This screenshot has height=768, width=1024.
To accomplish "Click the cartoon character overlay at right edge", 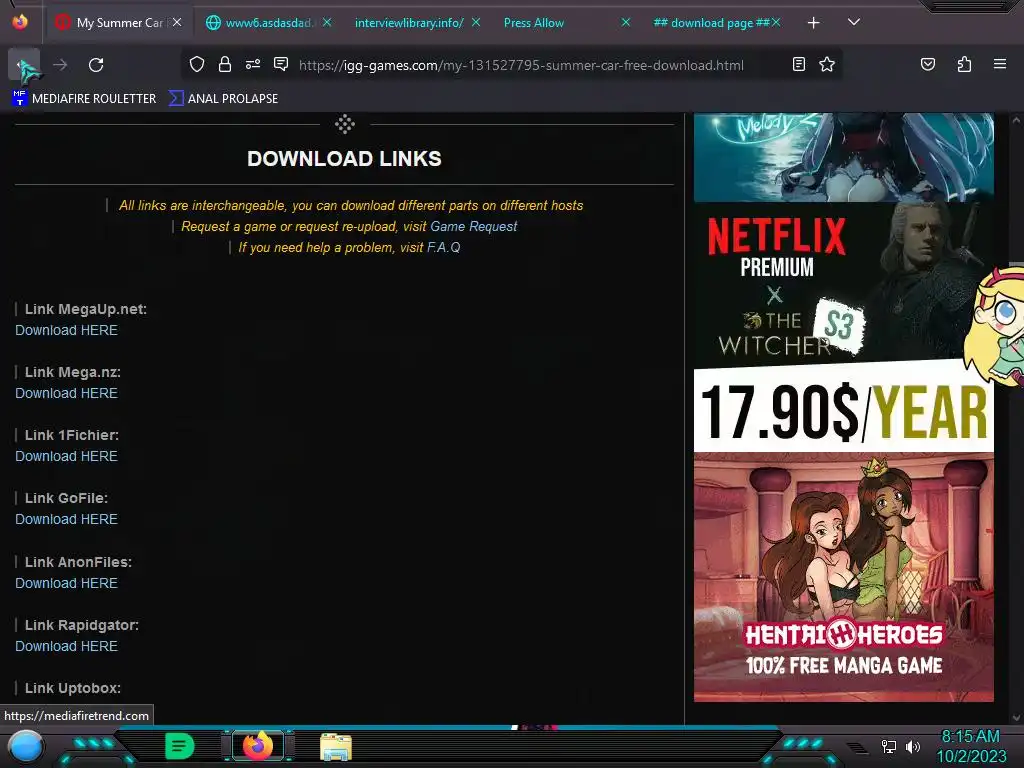I will coord(998,325).
